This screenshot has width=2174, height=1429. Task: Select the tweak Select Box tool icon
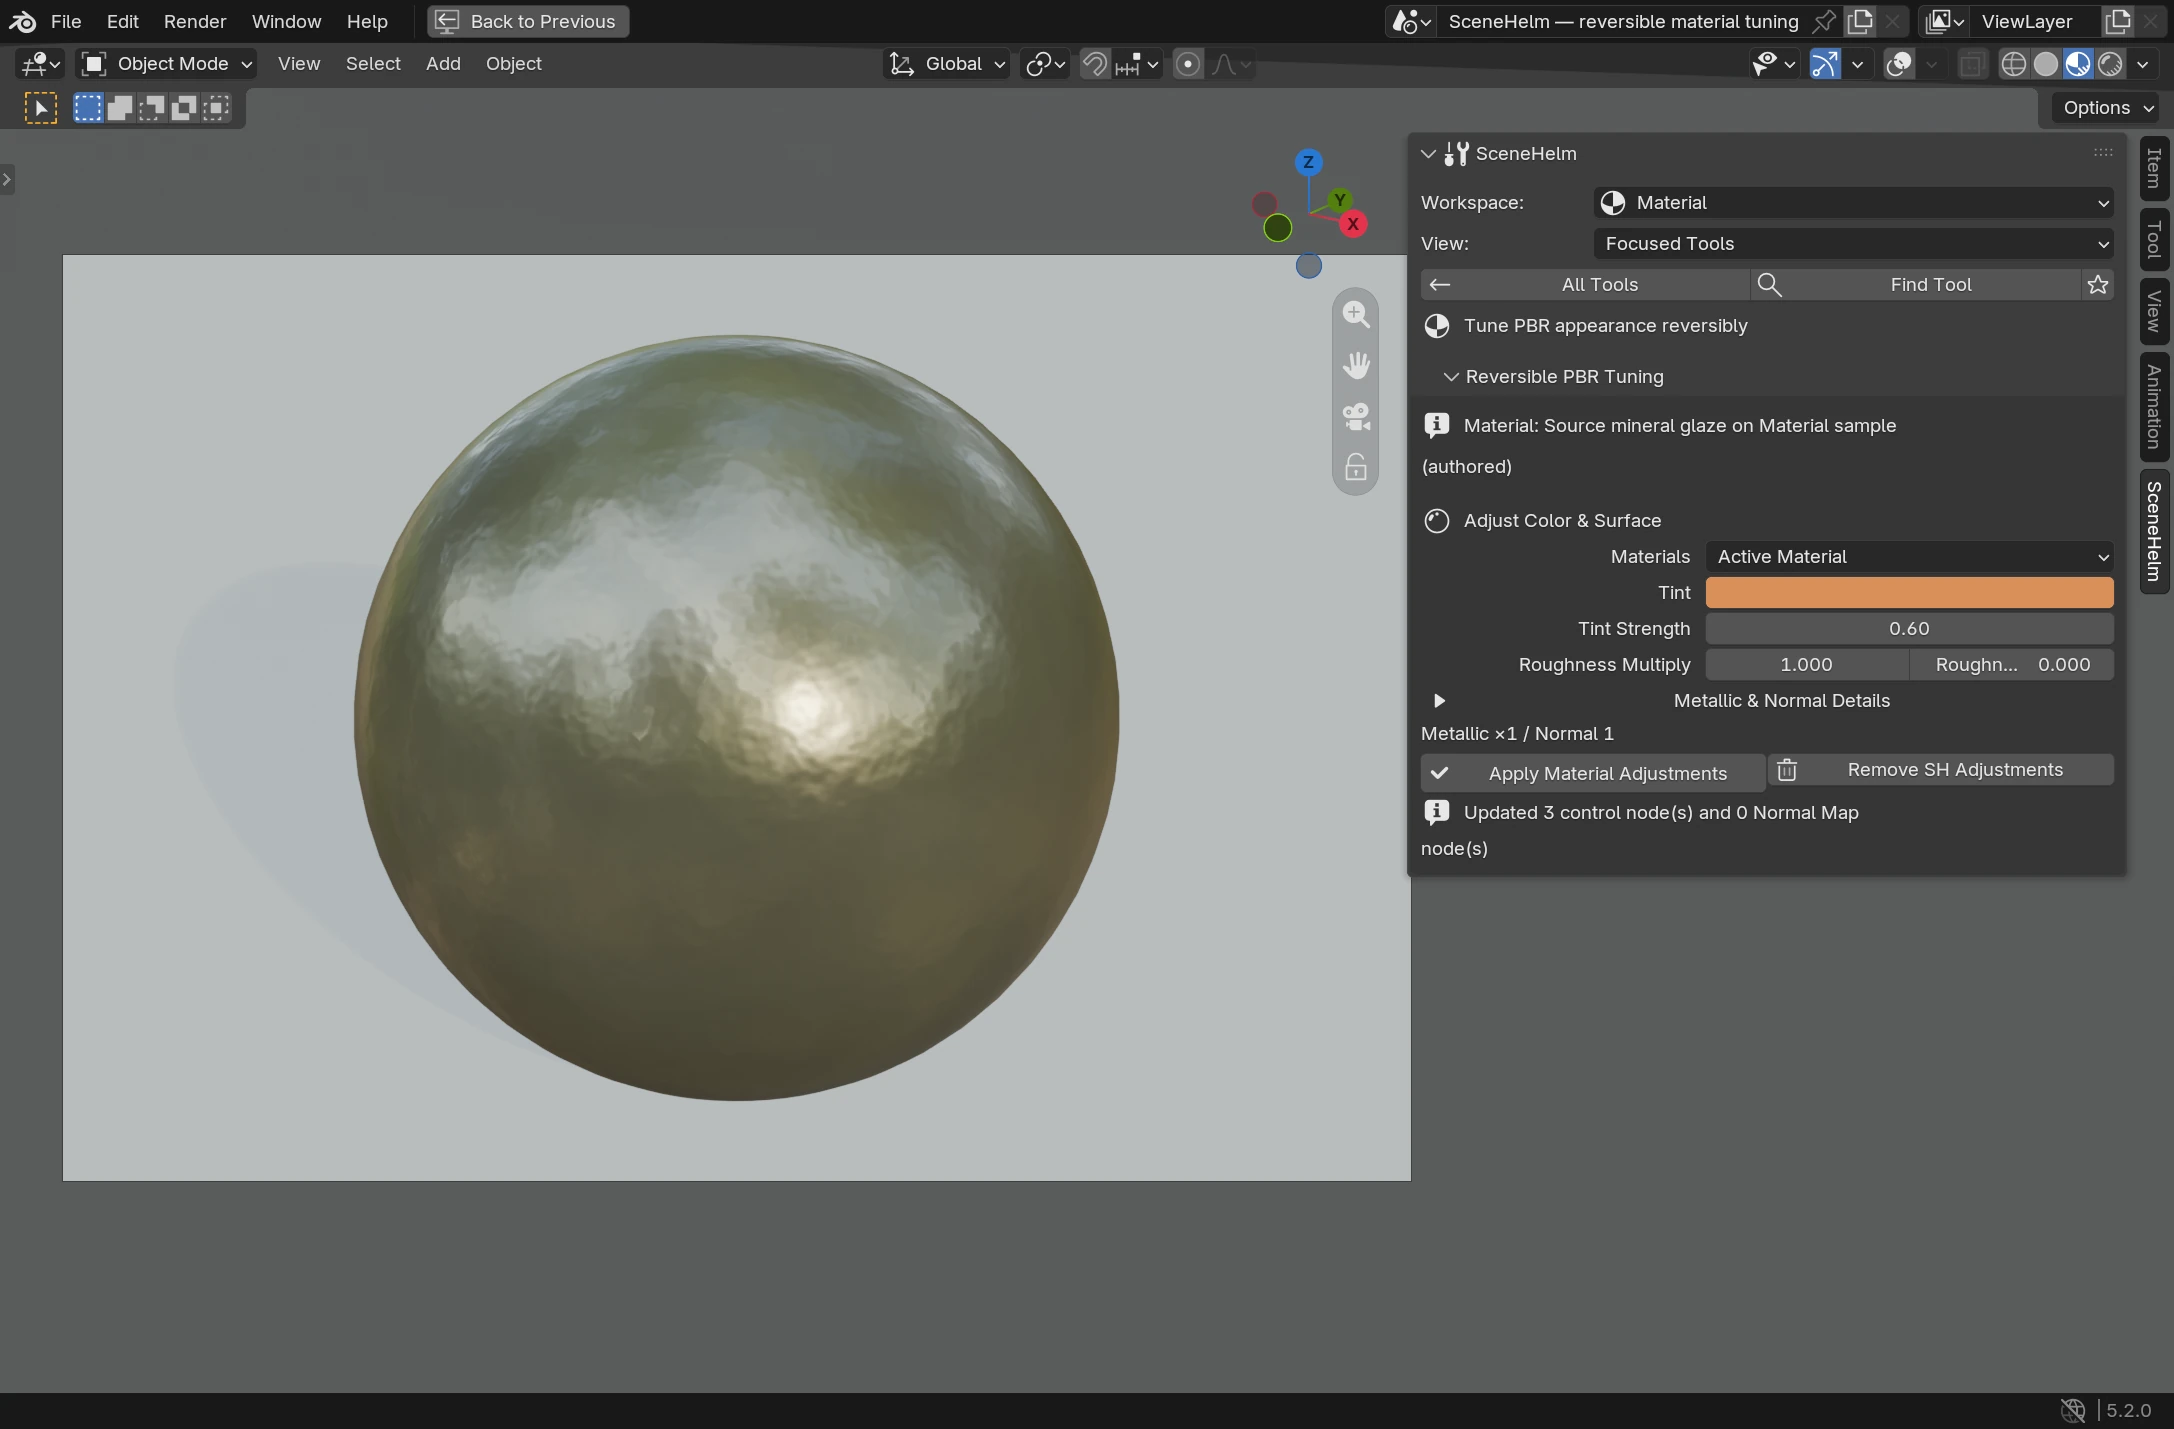(41, 108)
